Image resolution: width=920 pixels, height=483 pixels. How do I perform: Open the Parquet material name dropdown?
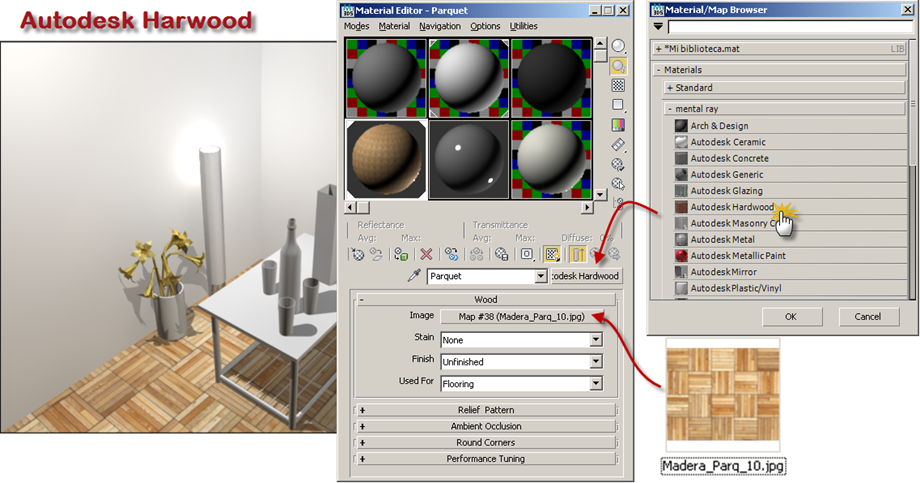pos(541,276)
